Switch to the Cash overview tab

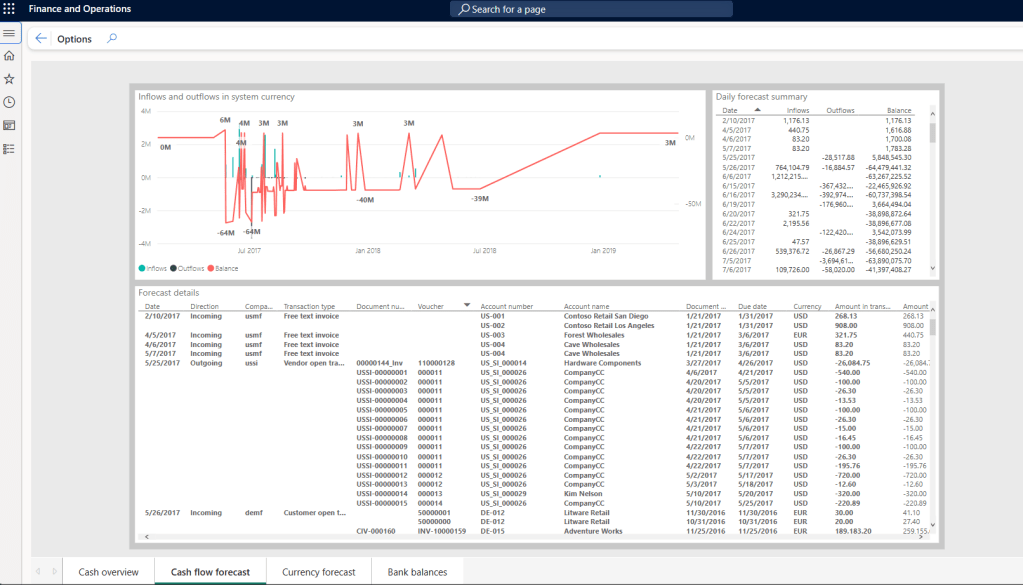coord(108,572)
